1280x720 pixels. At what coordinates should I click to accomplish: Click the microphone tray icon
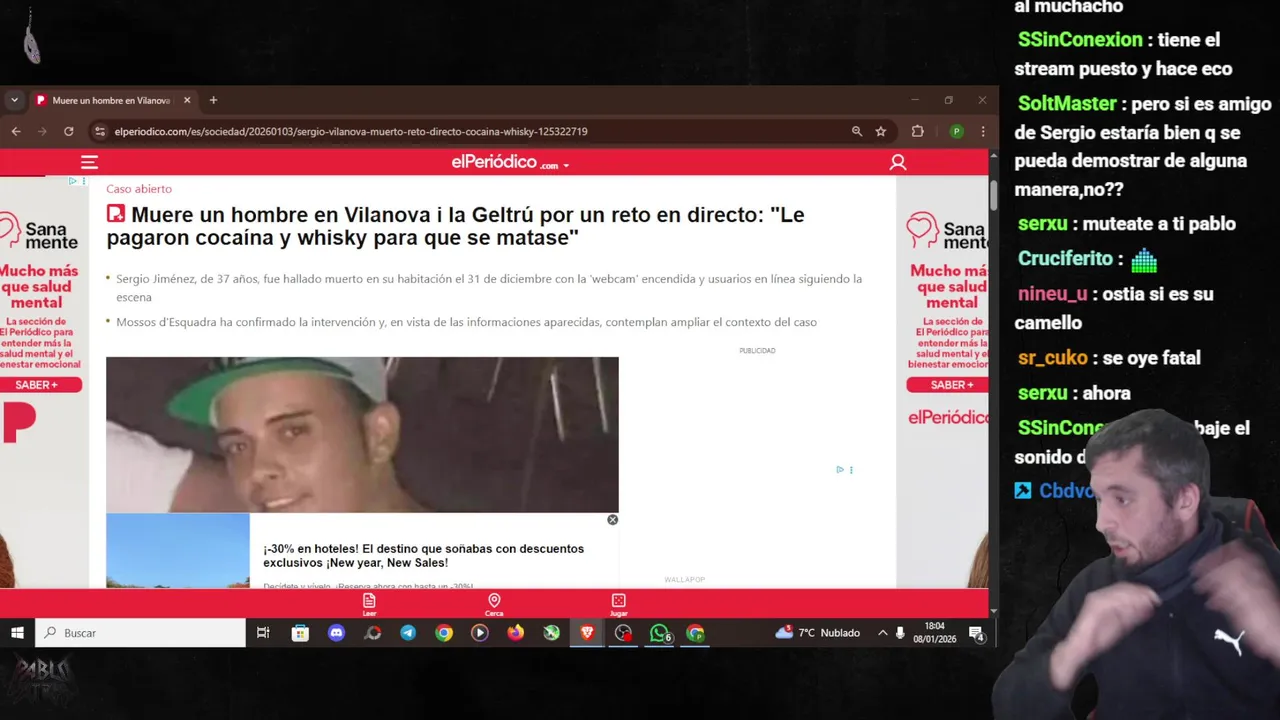pyautogui.click(x=900, y=633)
